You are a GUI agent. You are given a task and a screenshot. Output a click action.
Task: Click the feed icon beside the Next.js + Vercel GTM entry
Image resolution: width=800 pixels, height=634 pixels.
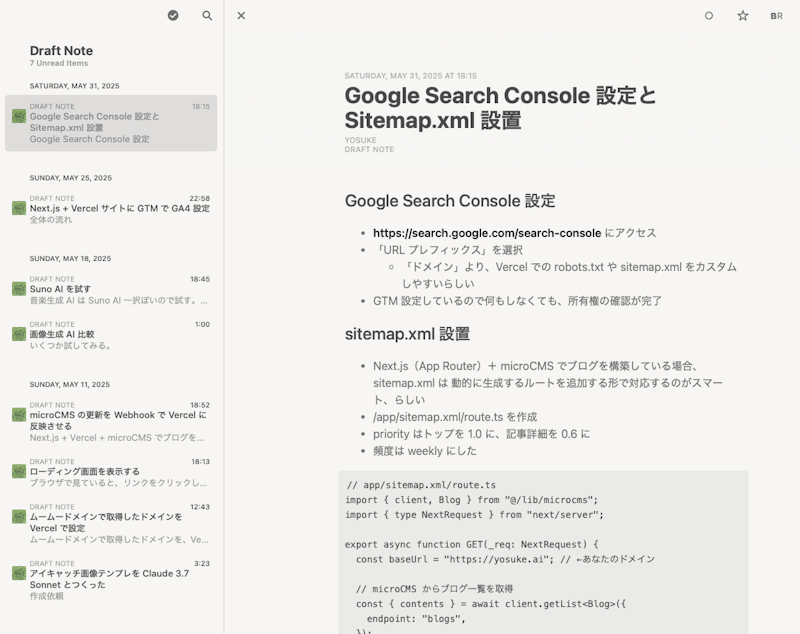click(19, 208)
